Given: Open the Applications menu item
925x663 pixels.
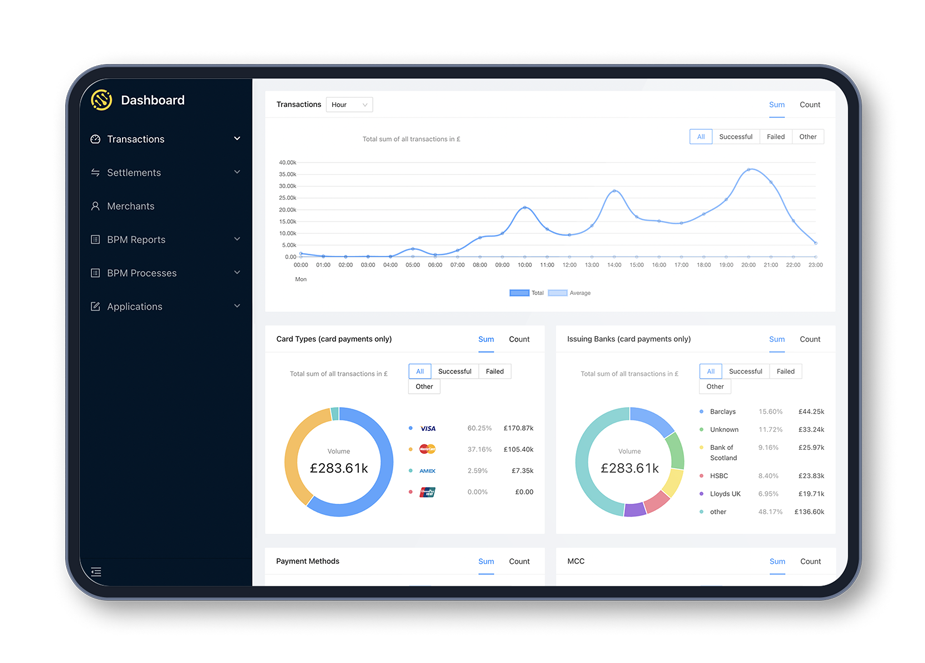Looking at the screenshot, I should tap(135, 307).
